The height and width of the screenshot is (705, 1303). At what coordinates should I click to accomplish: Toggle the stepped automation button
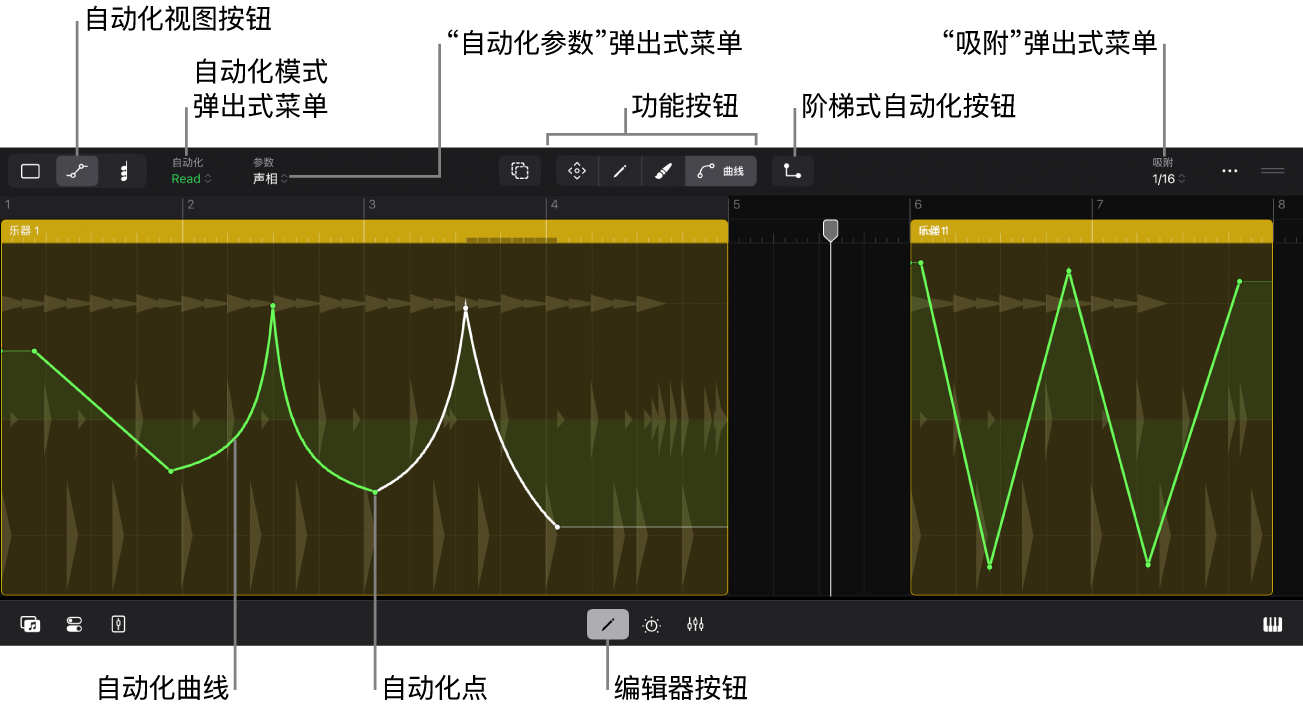pyautogui.click(x=793, y=171)
